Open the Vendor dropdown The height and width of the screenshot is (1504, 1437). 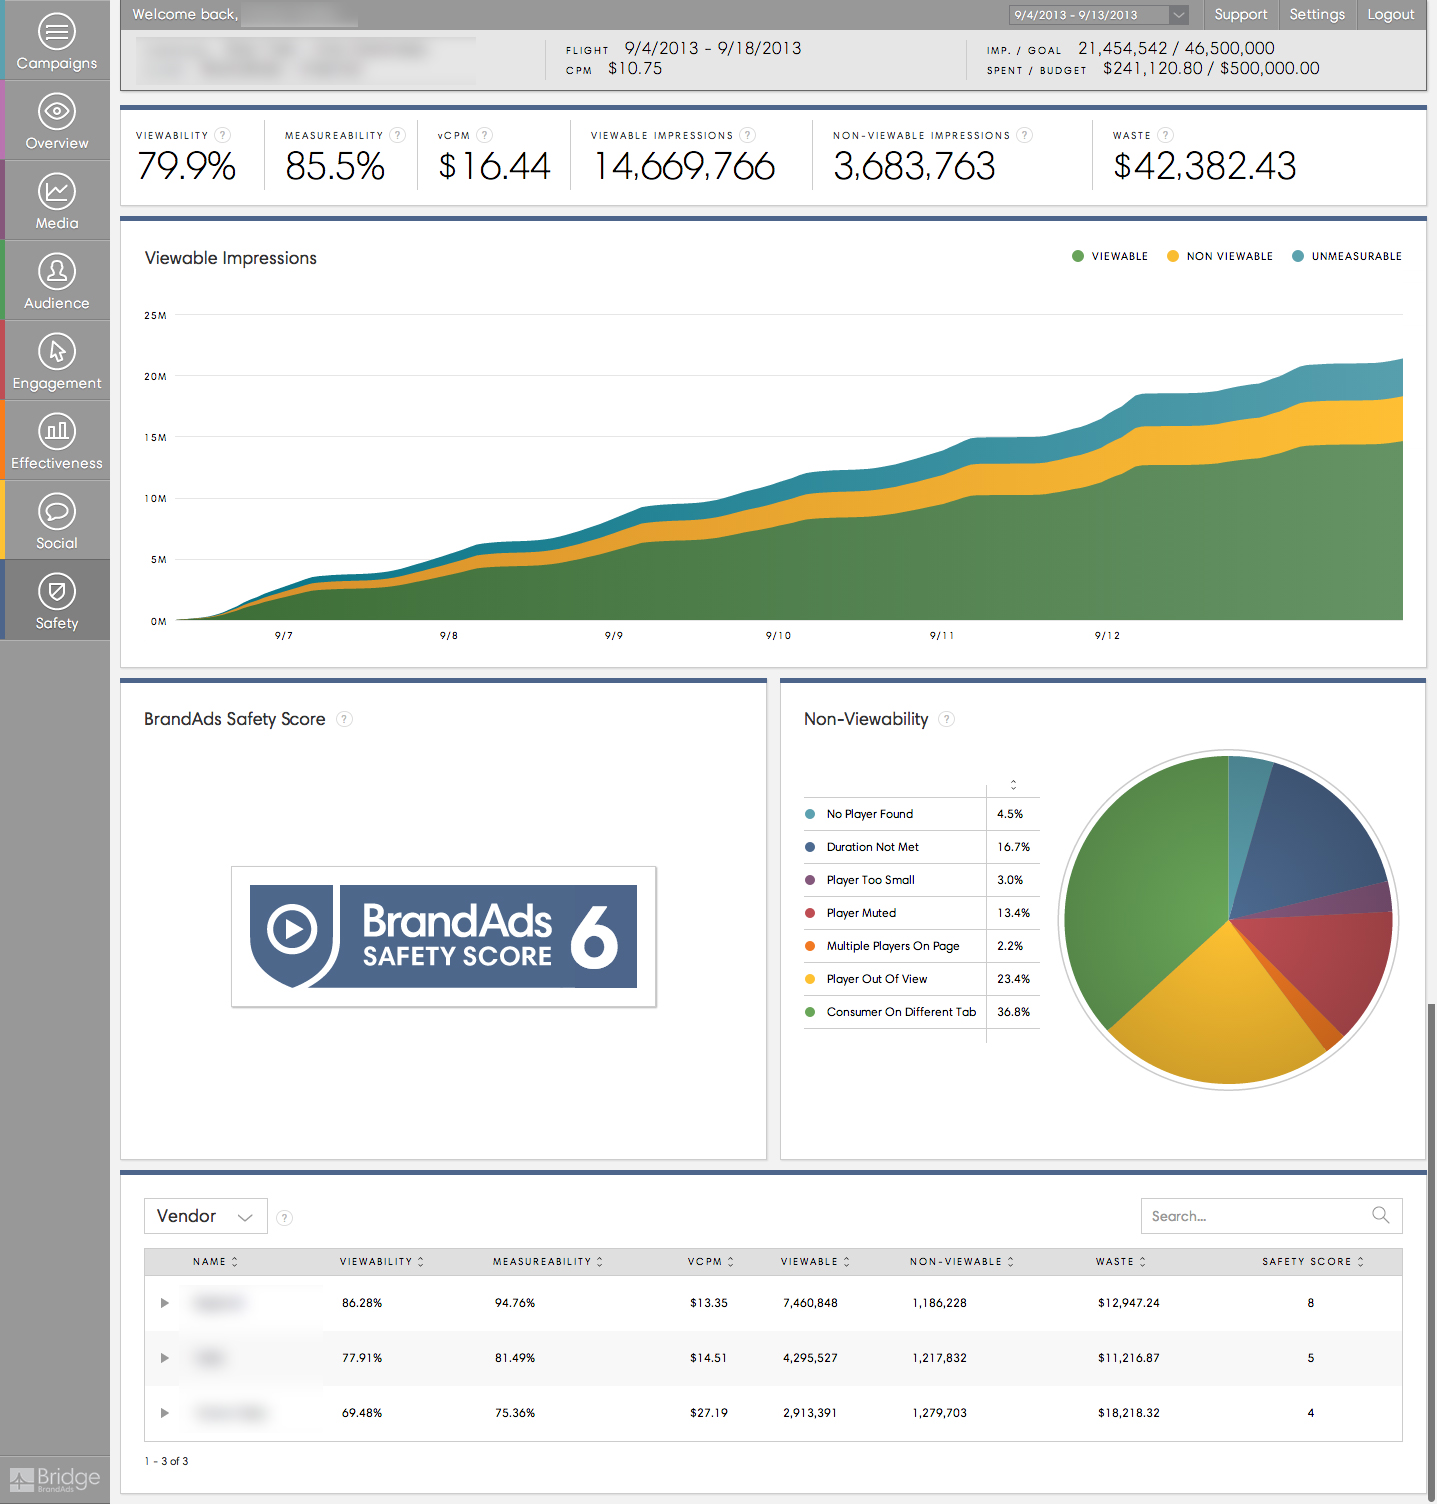[x=205, y=1216]
